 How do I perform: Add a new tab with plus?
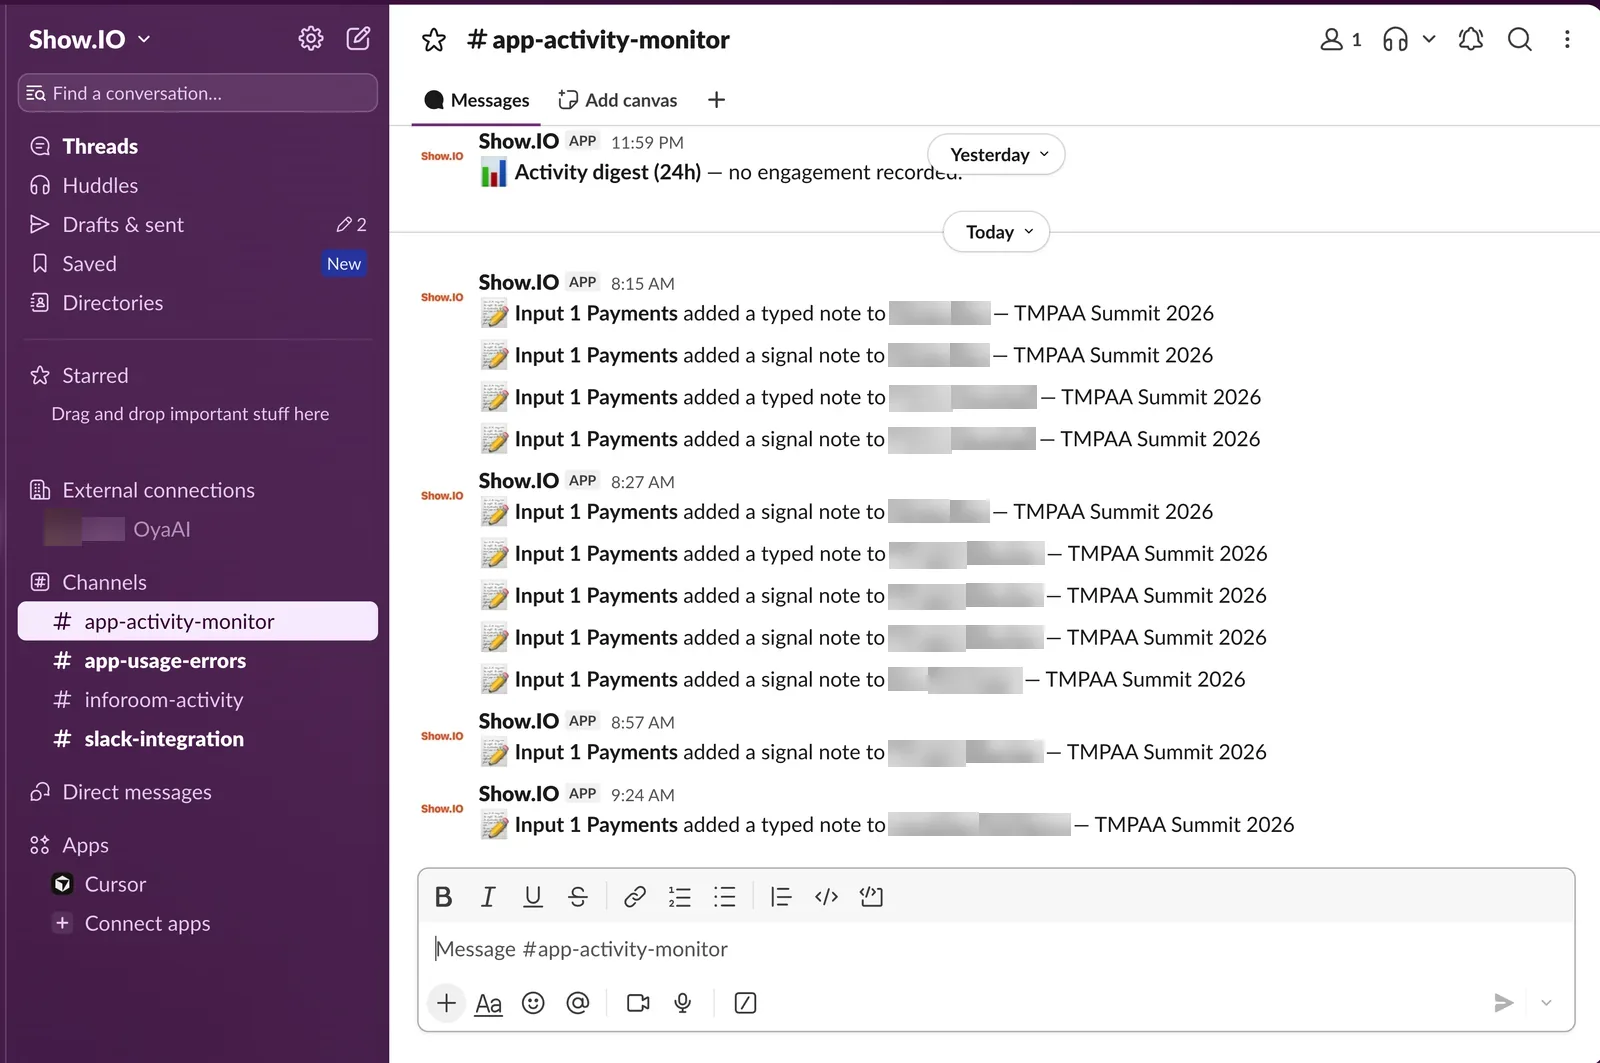click(x=716, y=100)
